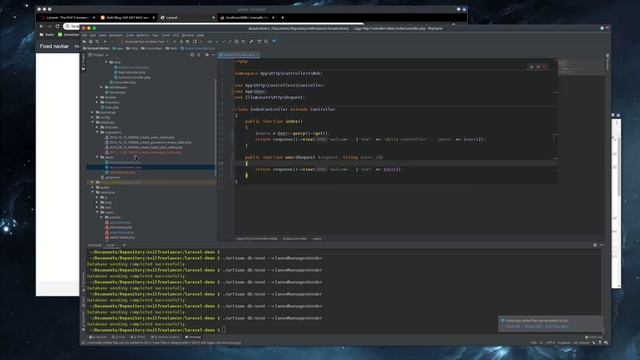Click the project tree vertical scrollbar
The image size is (640, 360).
pos(215,127)
